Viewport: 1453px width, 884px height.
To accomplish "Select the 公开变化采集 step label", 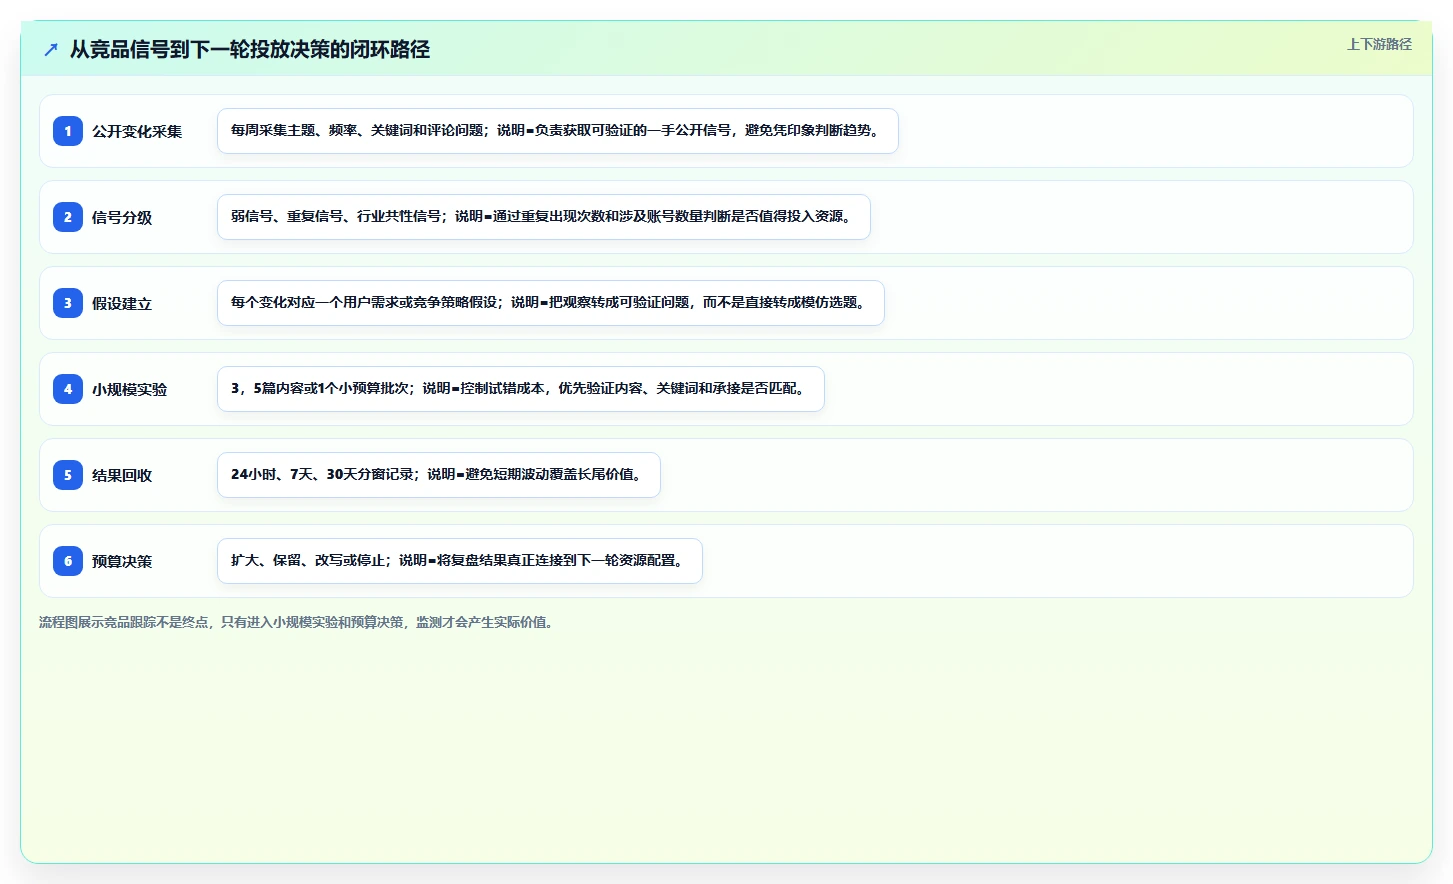I will click(x=137, y=131).
